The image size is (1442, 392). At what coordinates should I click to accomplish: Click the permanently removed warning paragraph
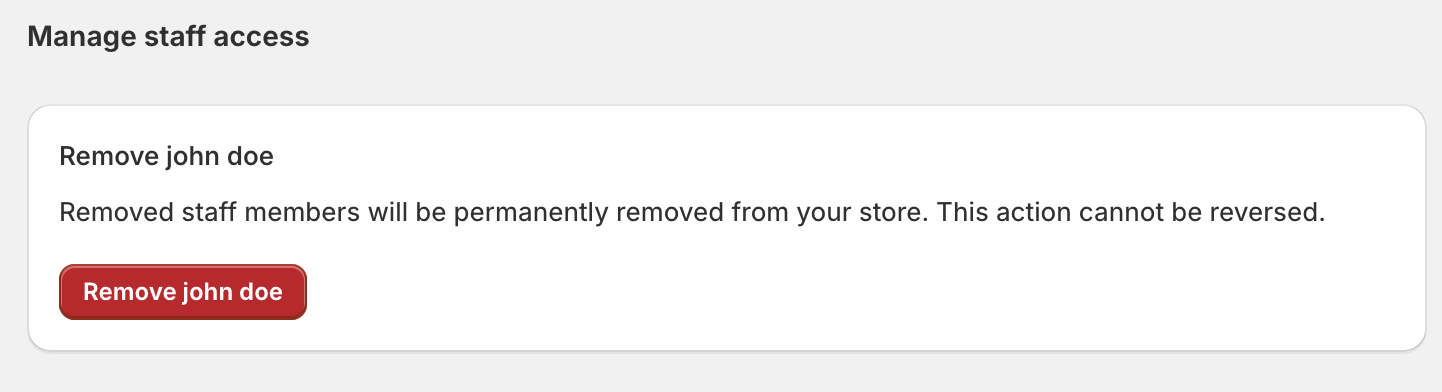[692, 213]
